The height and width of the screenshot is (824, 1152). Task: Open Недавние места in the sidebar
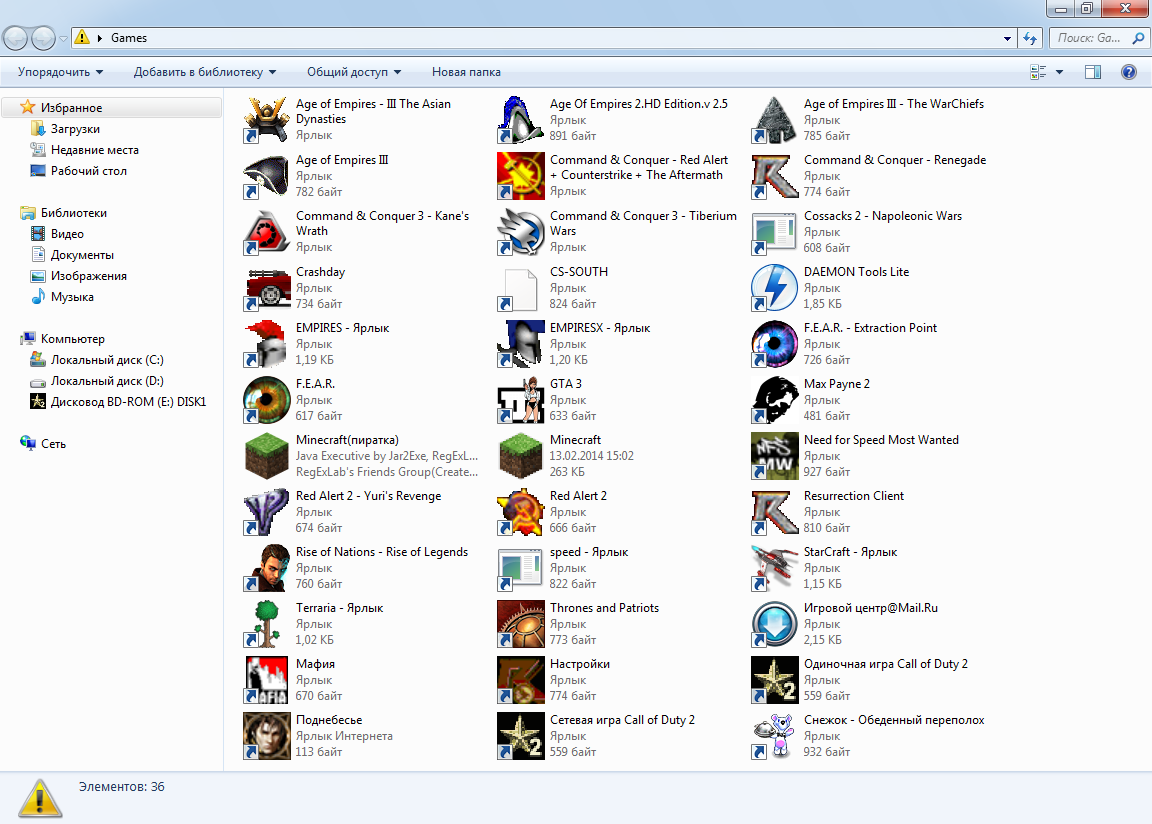click(94, 150)
